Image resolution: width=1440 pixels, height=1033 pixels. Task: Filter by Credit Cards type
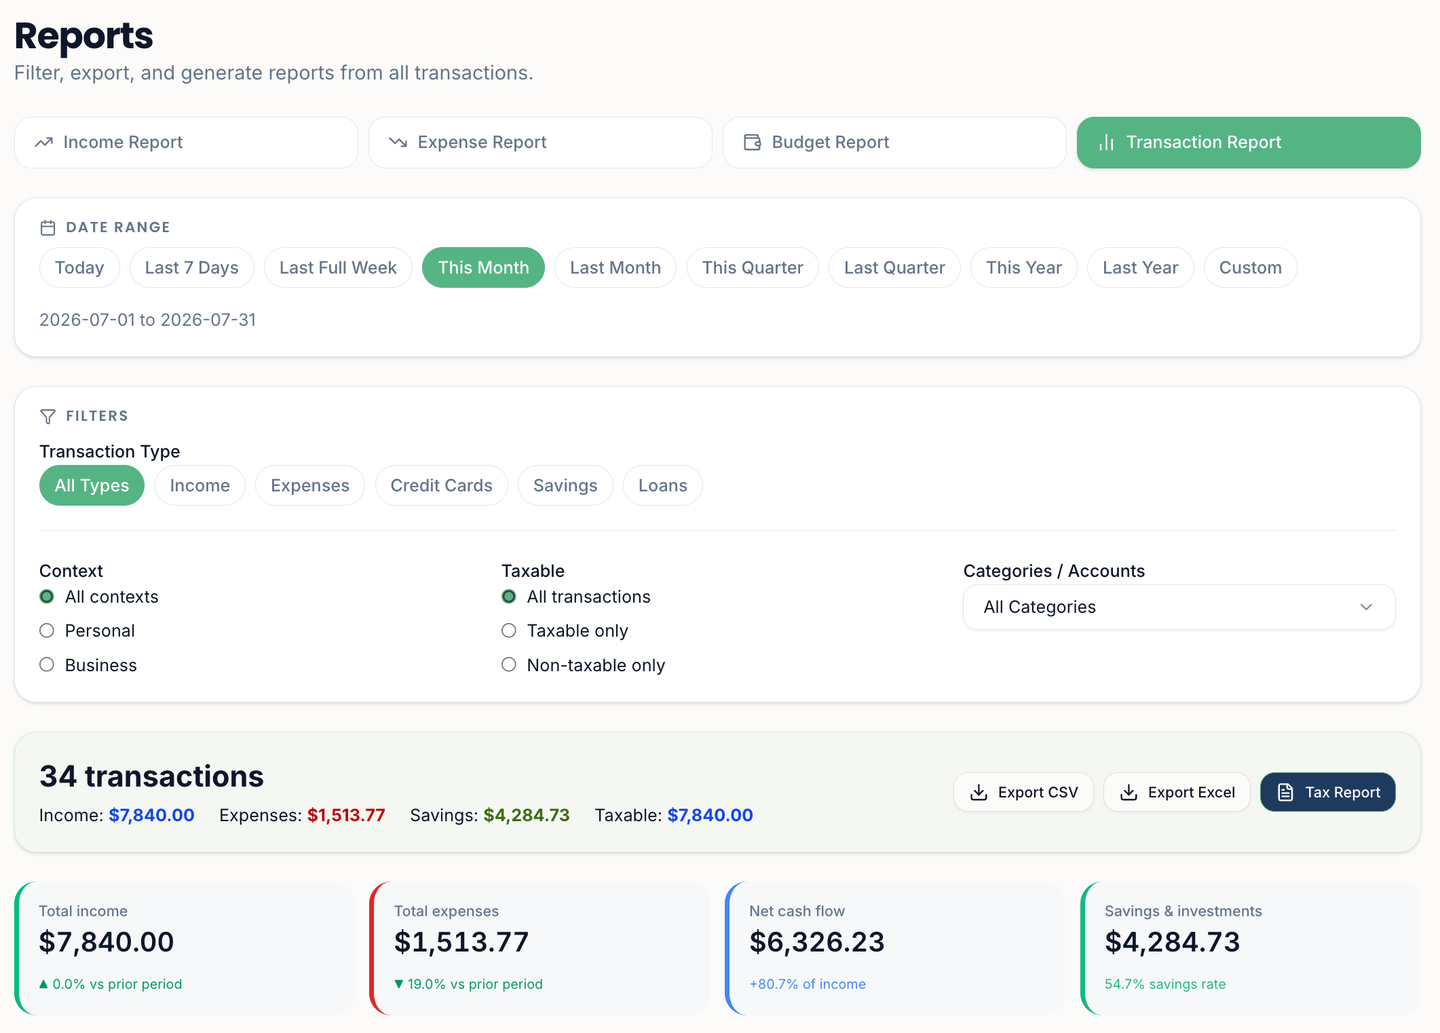[441, 485]
